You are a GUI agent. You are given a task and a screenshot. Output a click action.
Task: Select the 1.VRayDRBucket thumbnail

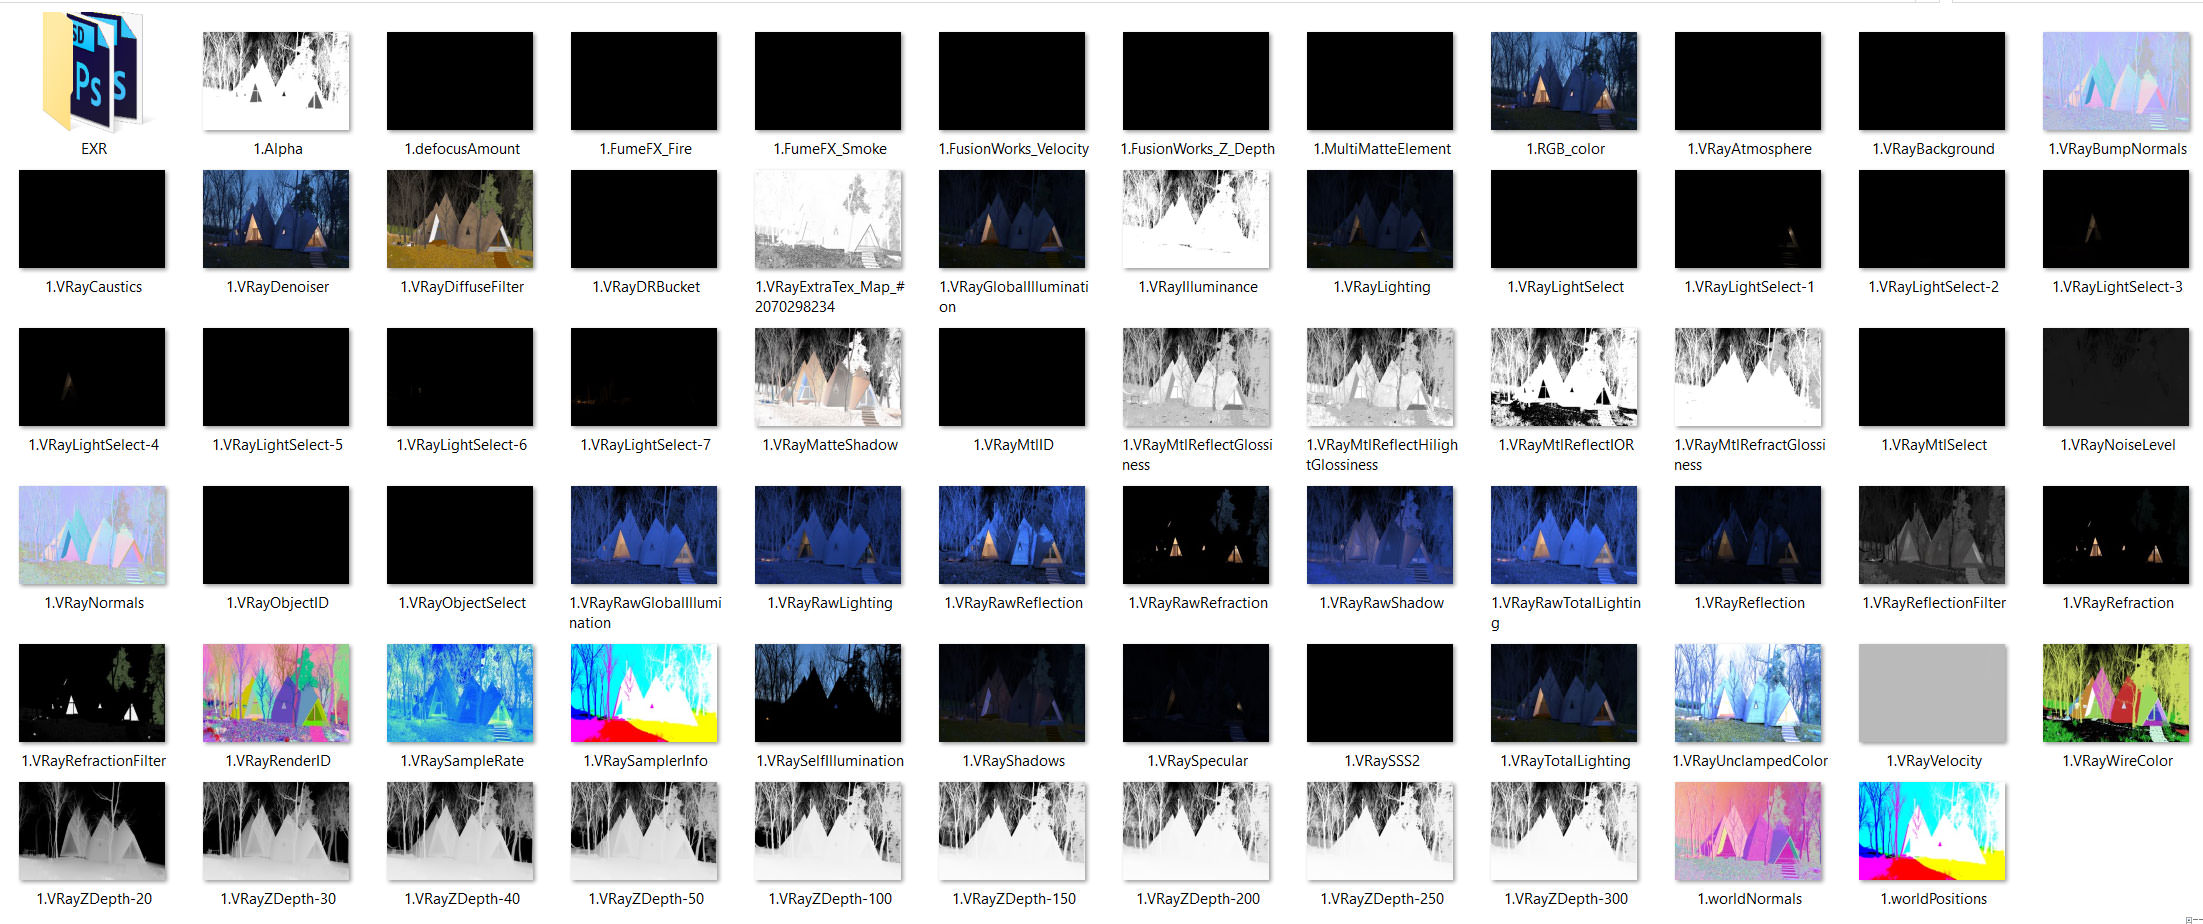click(x=644, y=219)
